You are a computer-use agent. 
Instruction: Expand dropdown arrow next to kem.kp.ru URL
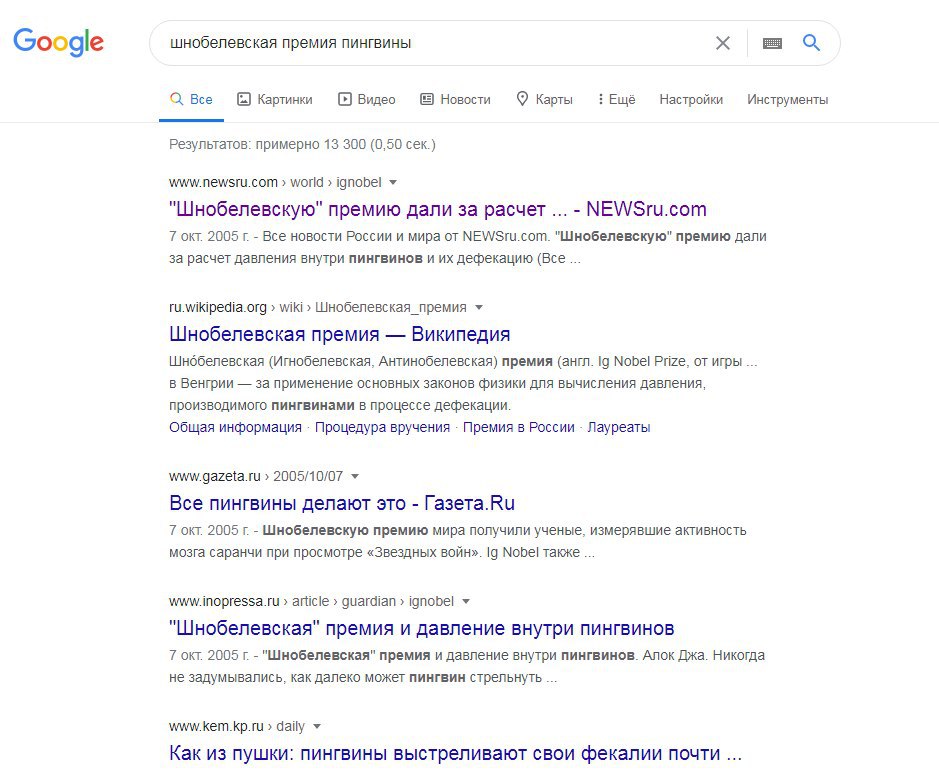[317, 726]
